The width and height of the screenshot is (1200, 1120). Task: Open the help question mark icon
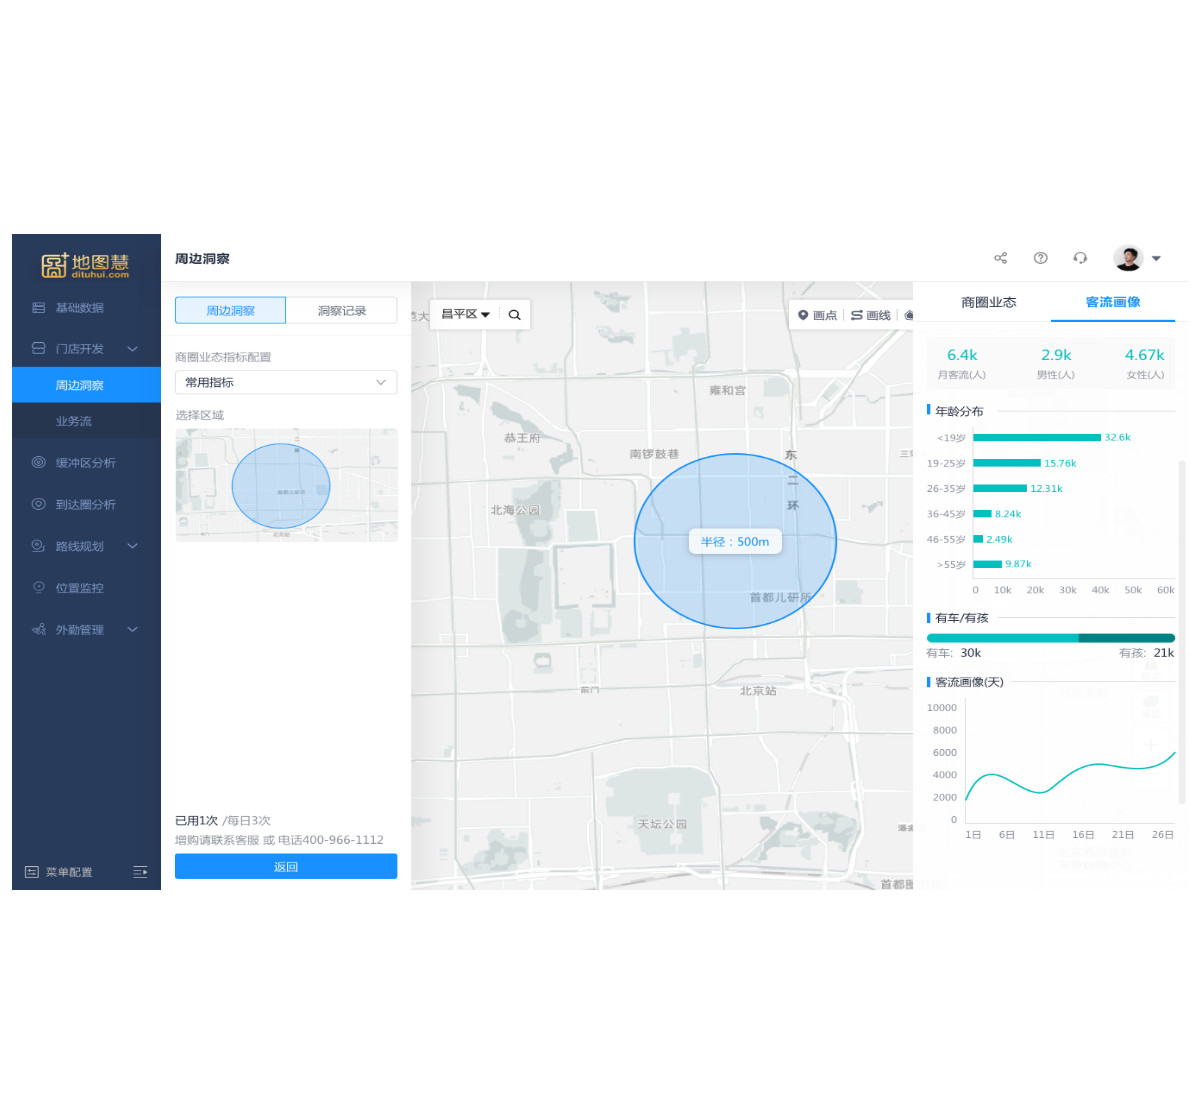coord(1040,258)
